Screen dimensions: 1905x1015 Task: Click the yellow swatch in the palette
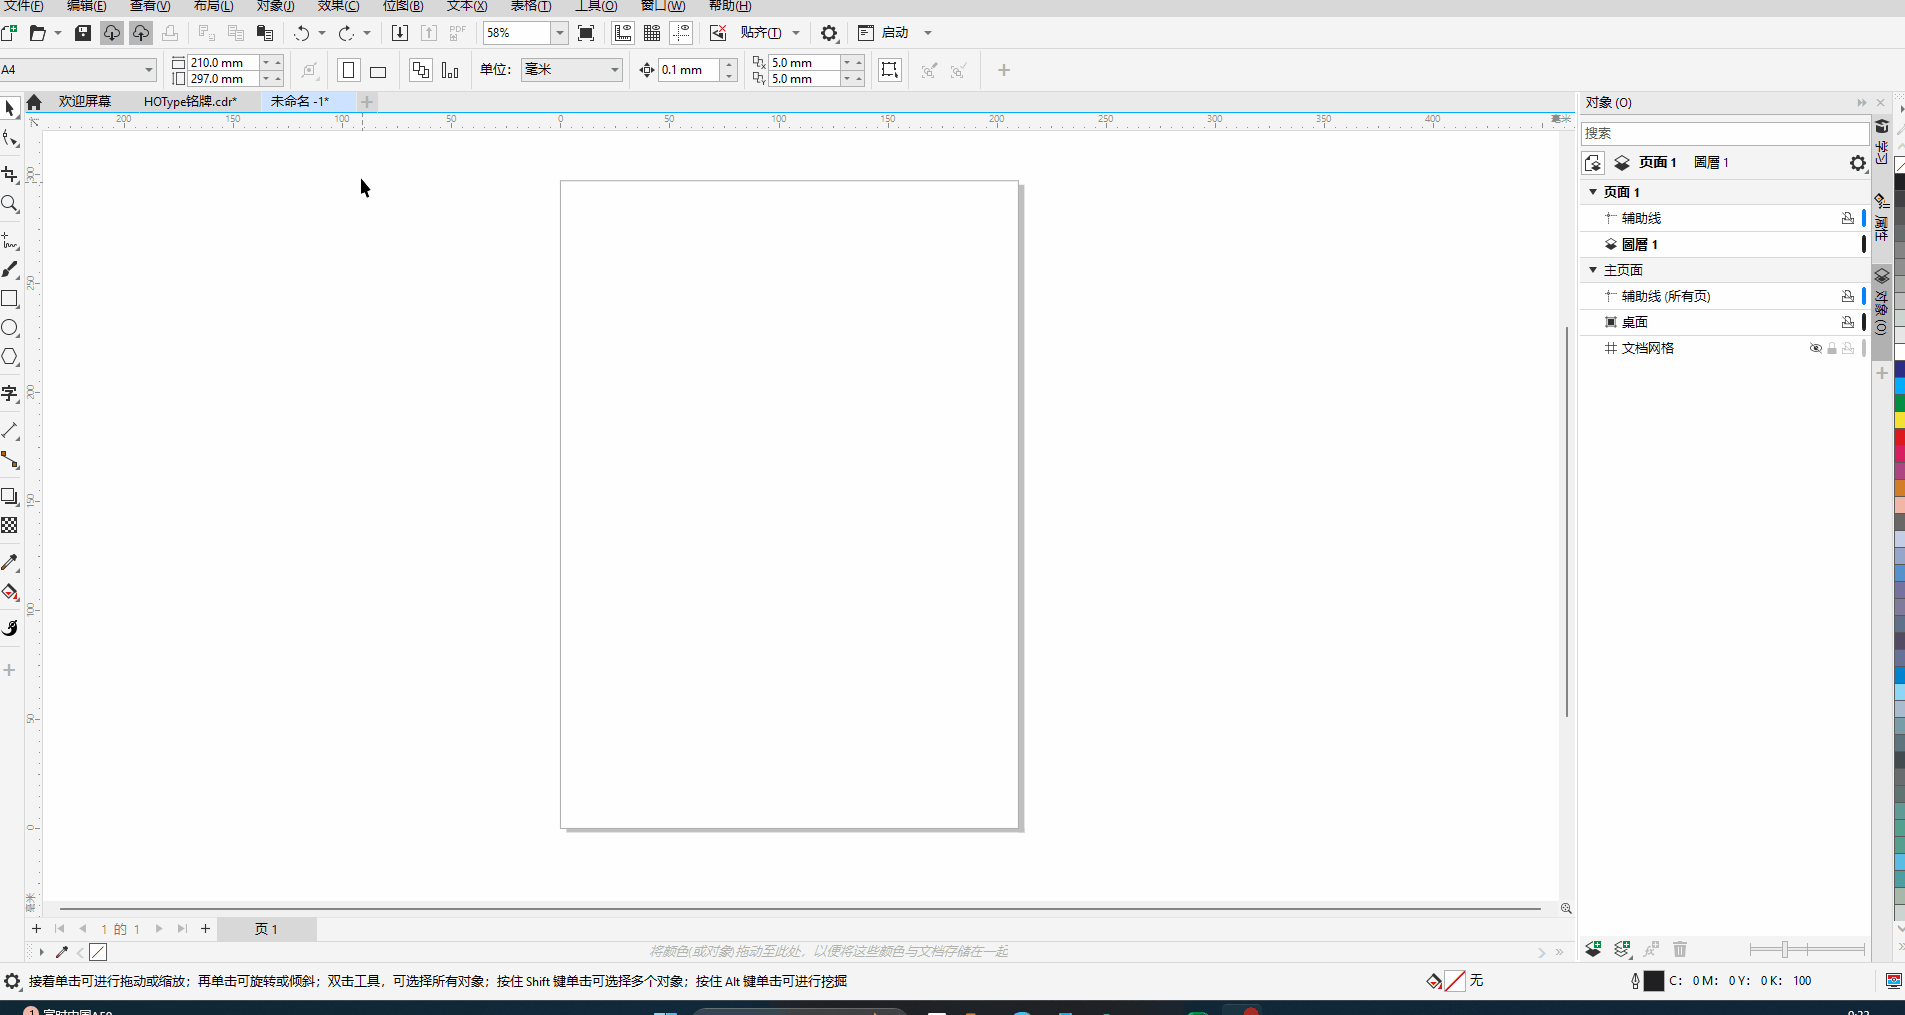(x=1899, y=420)
